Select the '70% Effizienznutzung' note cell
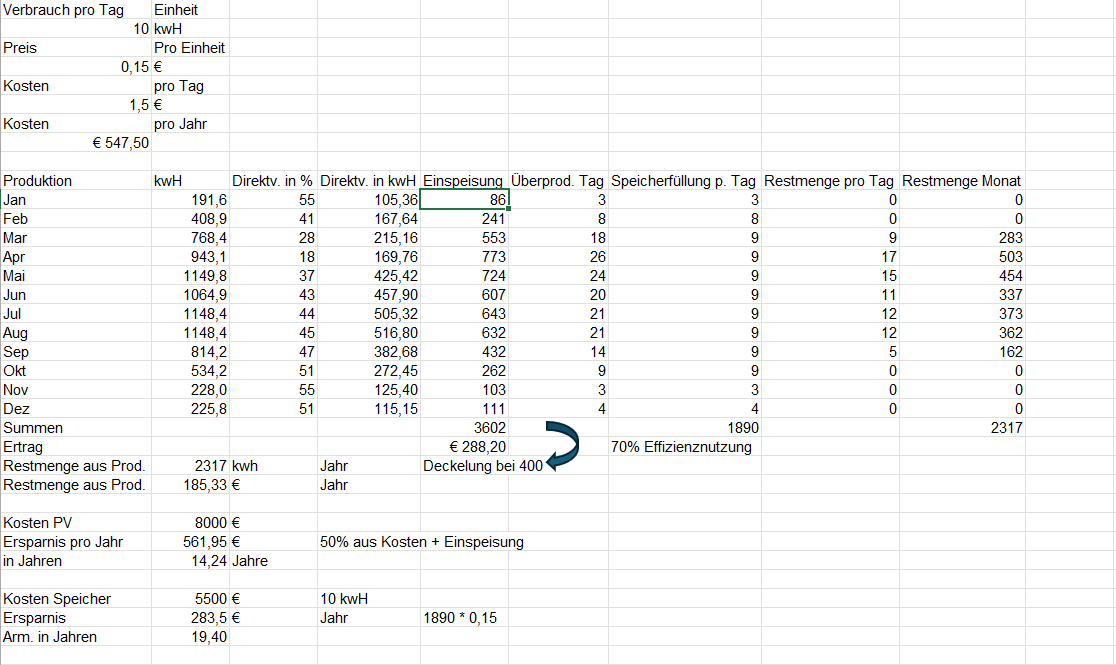 [x=682, y=447]
